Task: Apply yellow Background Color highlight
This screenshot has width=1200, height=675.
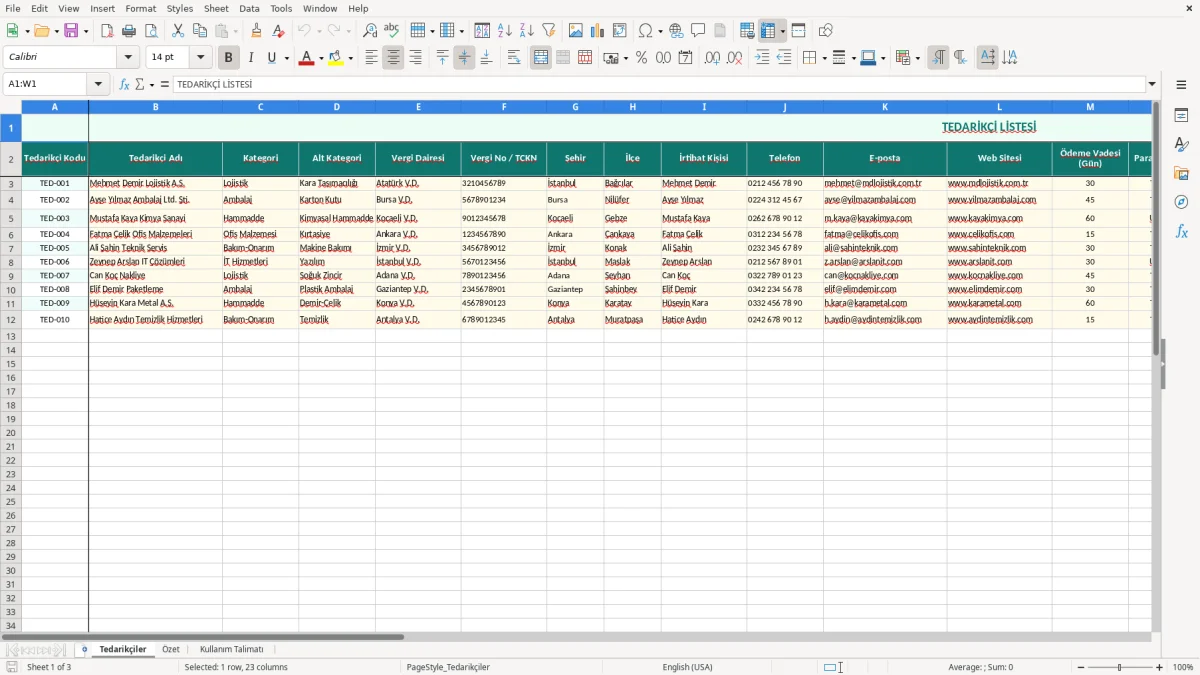Action: (x=336, y=58)
